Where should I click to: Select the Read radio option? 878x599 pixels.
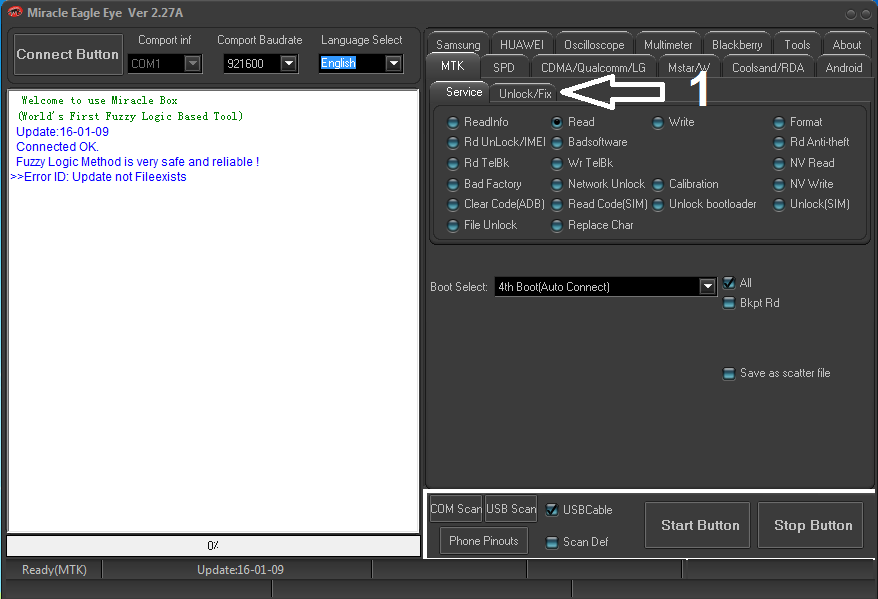[x=573, y=122]
